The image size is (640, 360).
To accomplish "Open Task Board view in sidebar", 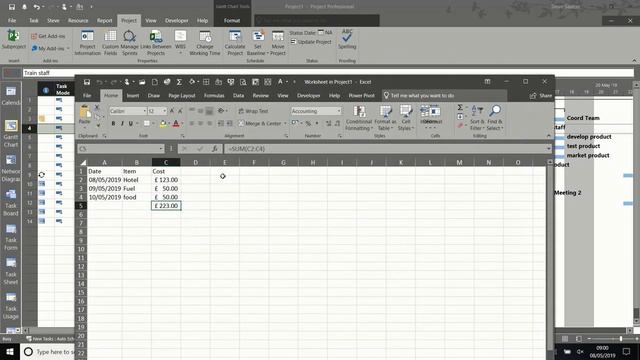I will click(x=11, y=202).
